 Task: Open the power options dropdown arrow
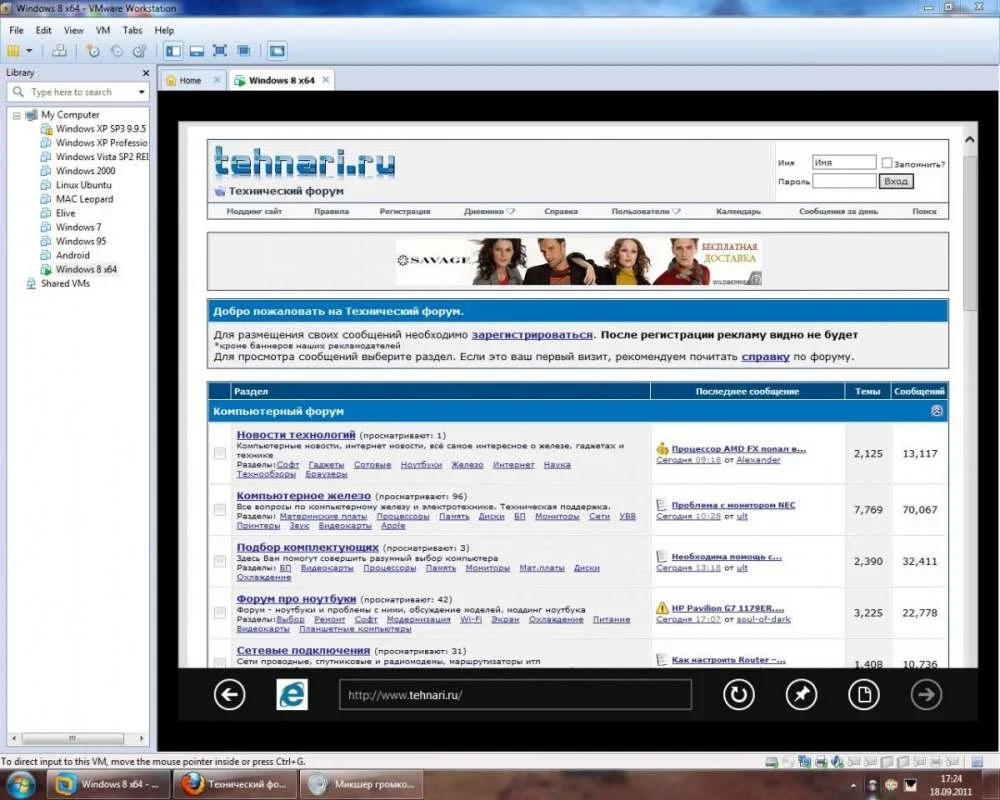pos(29,50)
